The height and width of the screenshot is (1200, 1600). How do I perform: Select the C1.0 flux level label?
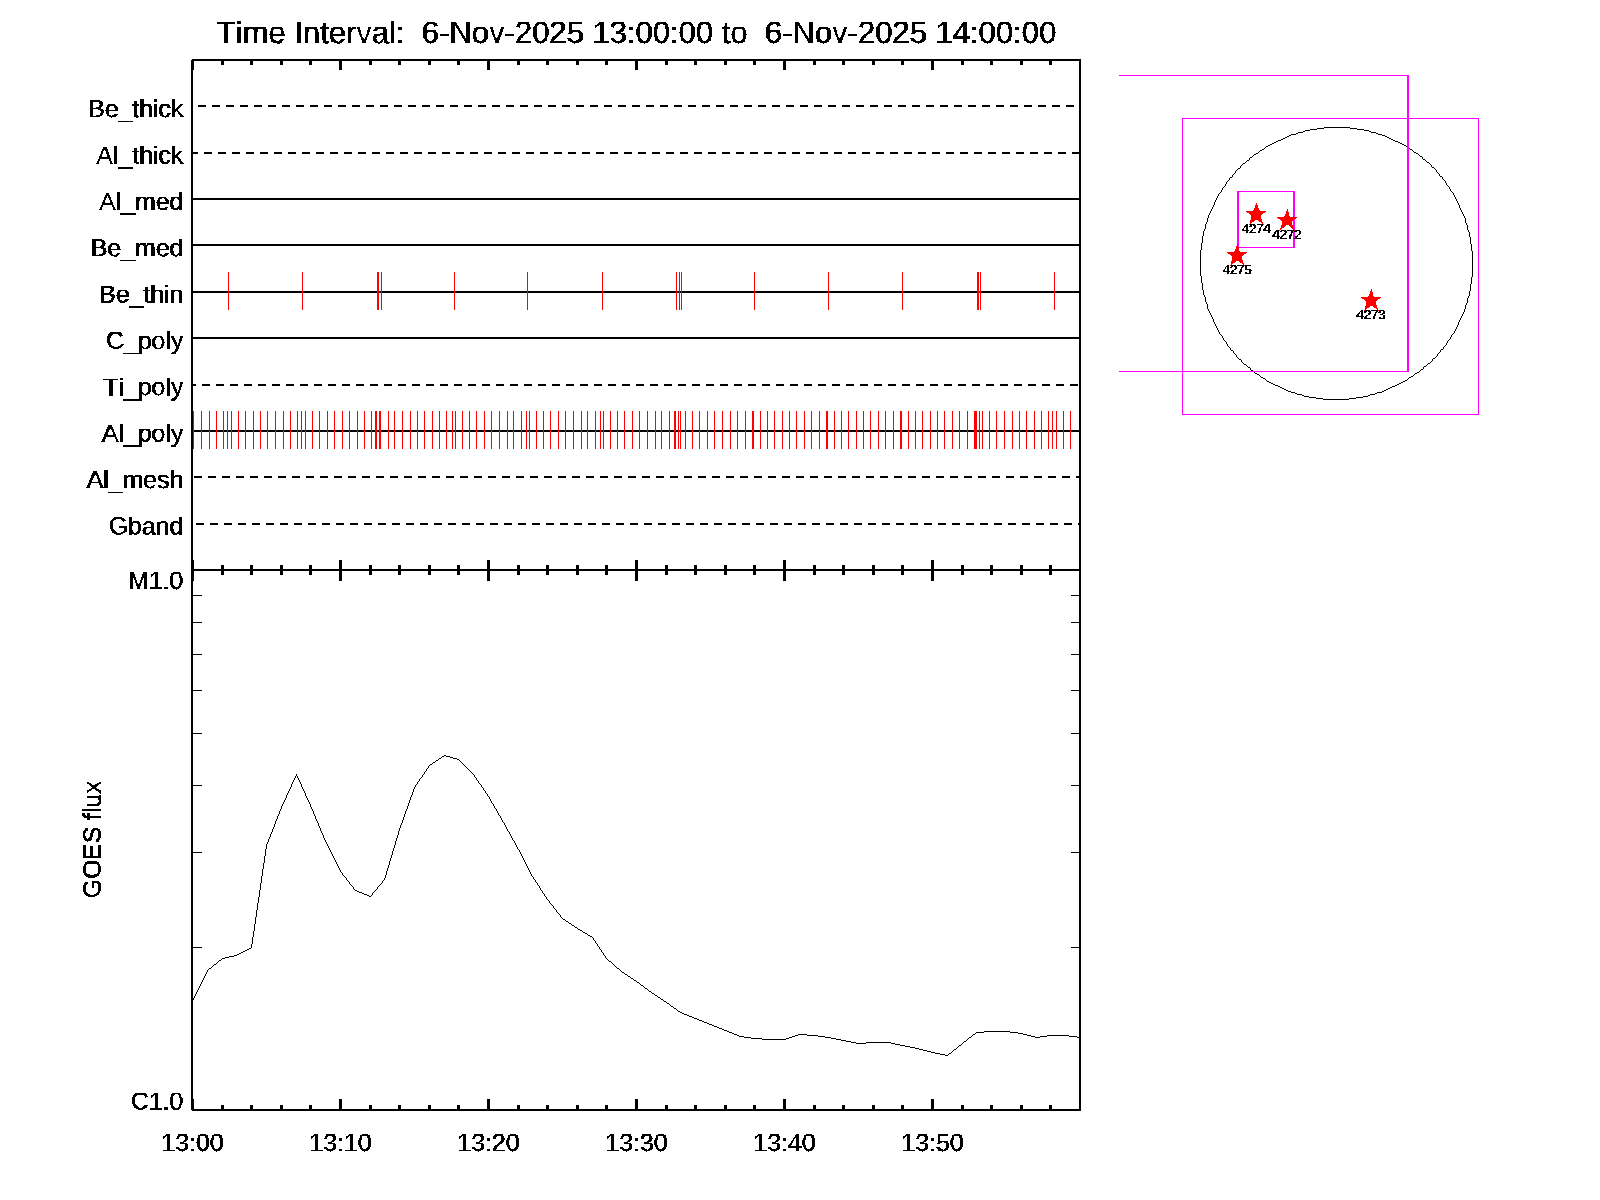157,1102
